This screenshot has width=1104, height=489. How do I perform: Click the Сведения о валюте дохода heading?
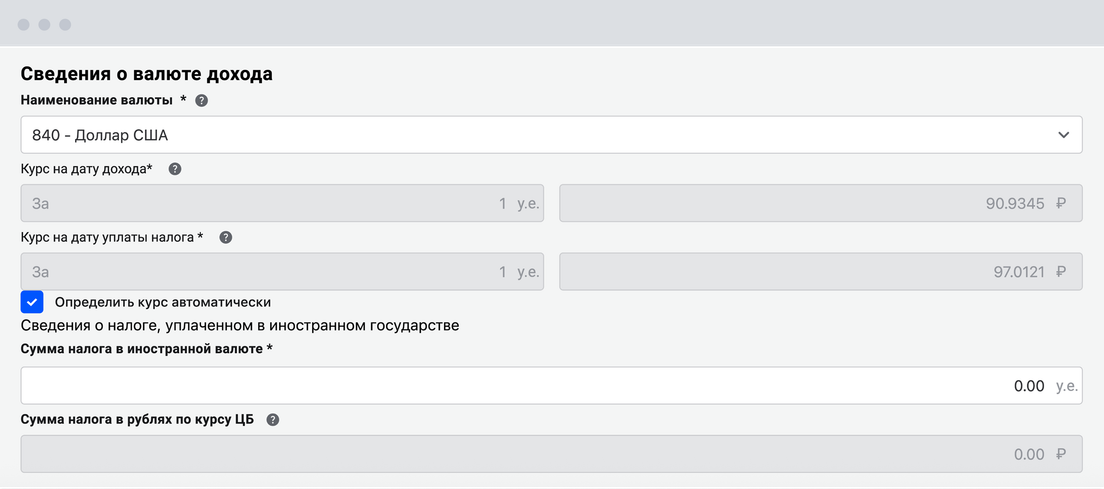pyautogui.click(x=146, y=74)
